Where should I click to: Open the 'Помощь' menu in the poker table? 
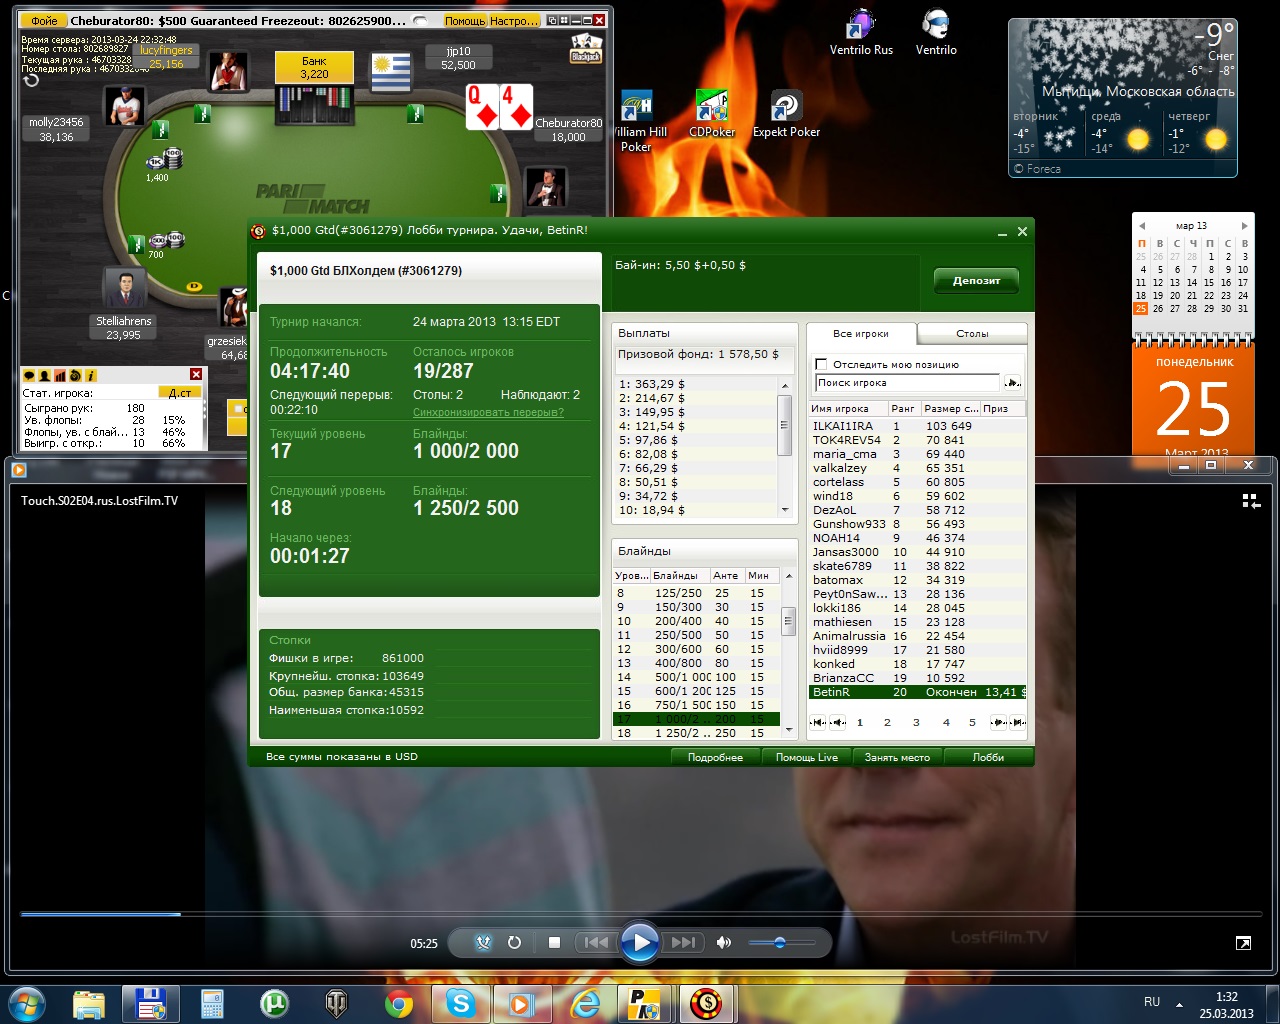pyautogui.click(x=464, y=20)
